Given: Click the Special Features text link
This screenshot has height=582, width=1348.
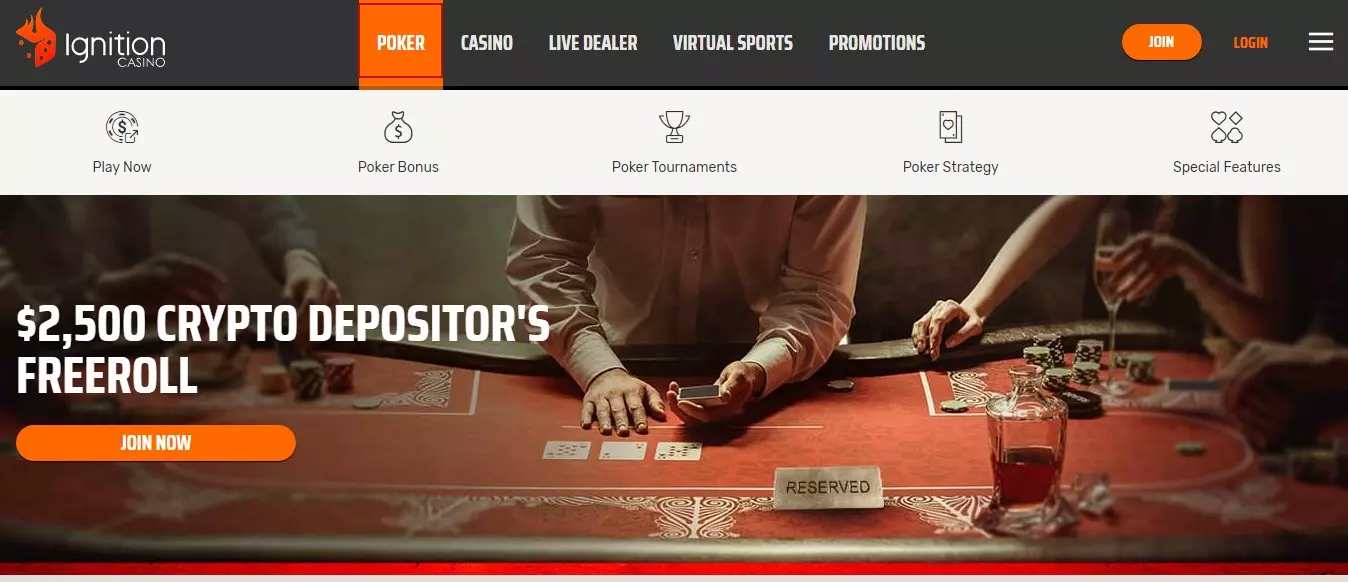Looking at the screenshot, I should (x=1226, y=167).
